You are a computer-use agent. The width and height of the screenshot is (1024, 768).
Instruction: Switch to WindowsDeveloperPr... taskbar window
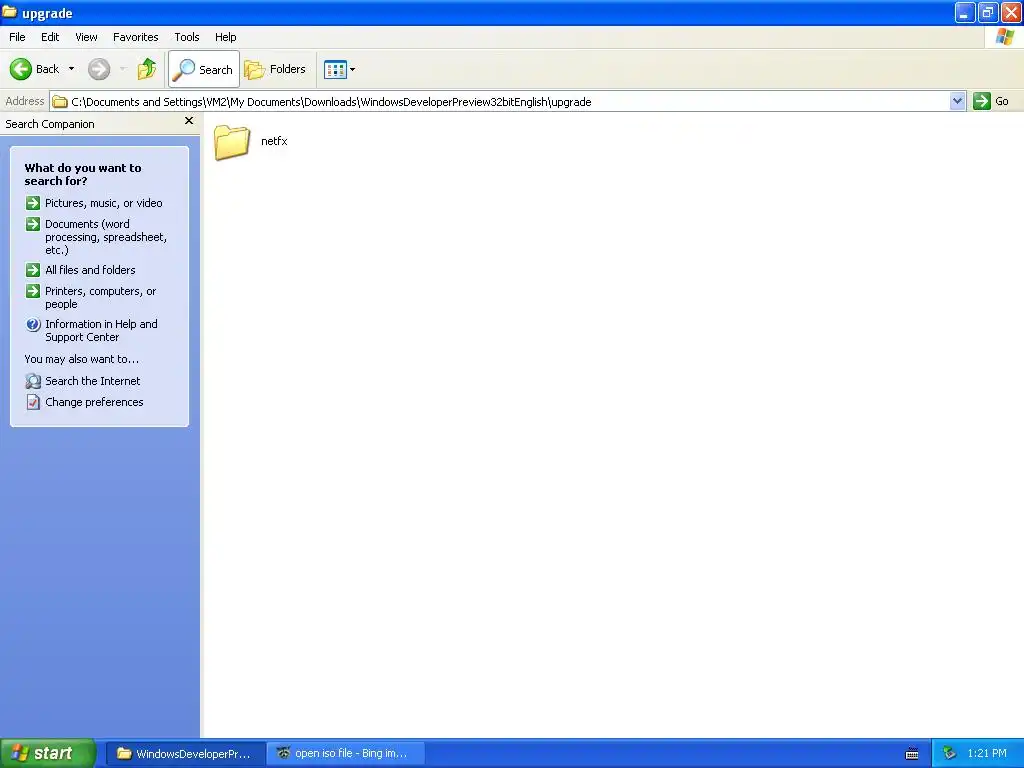coord(185,754)
